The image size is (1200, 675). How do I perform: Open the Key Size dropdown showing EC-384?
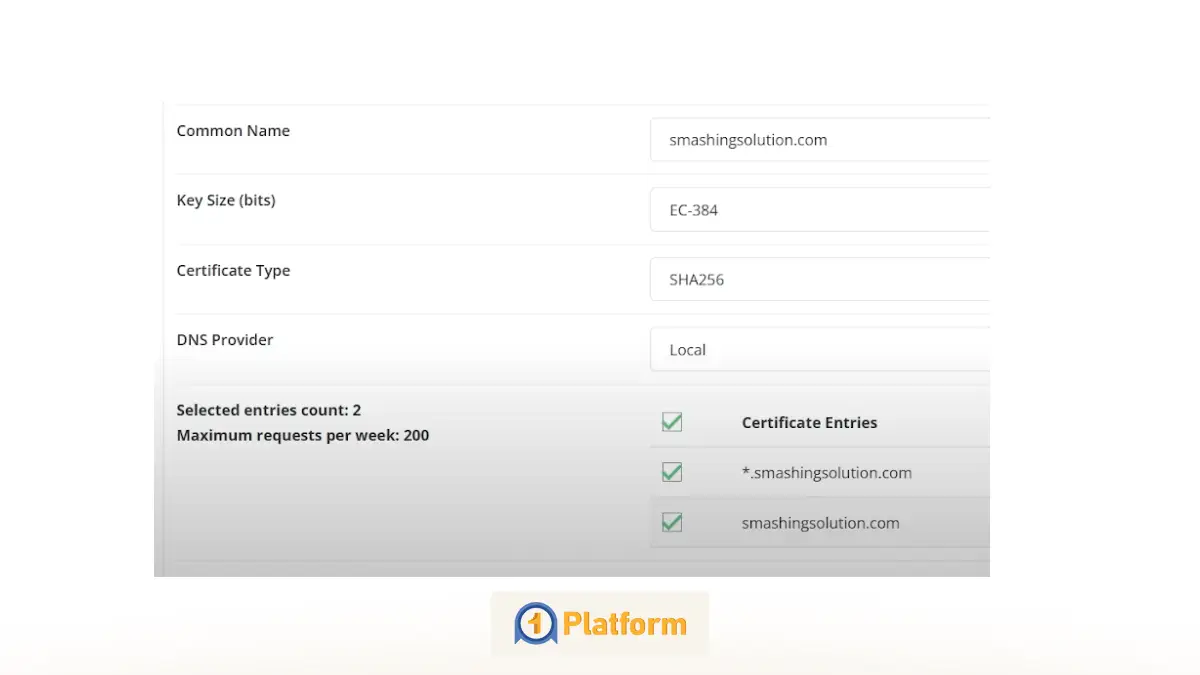pyautogui.click(x=820, y=209)
